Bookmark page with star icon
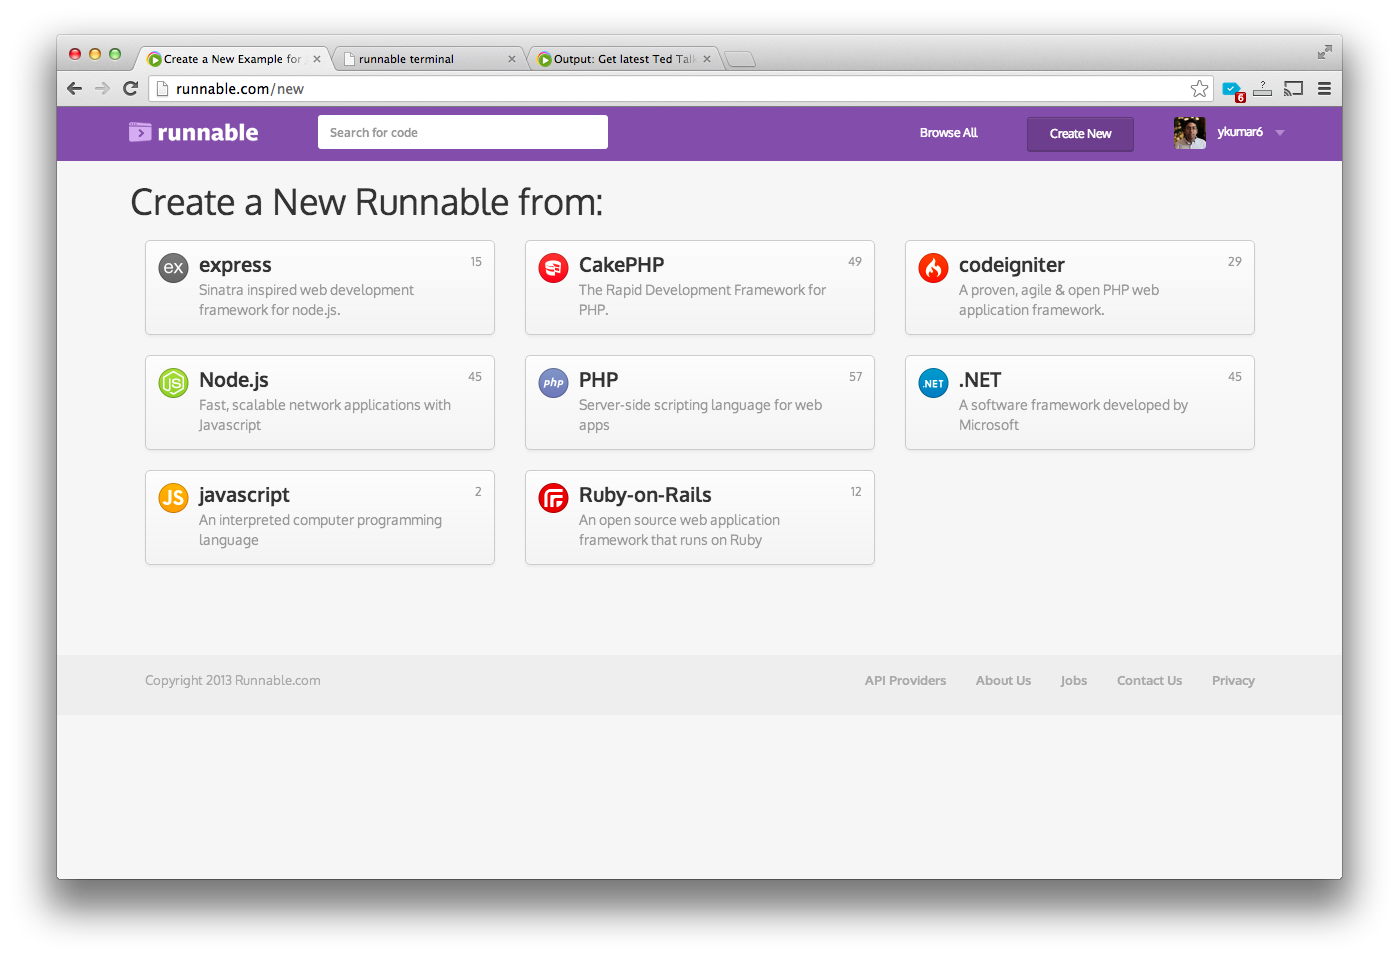 [1199, 89]
